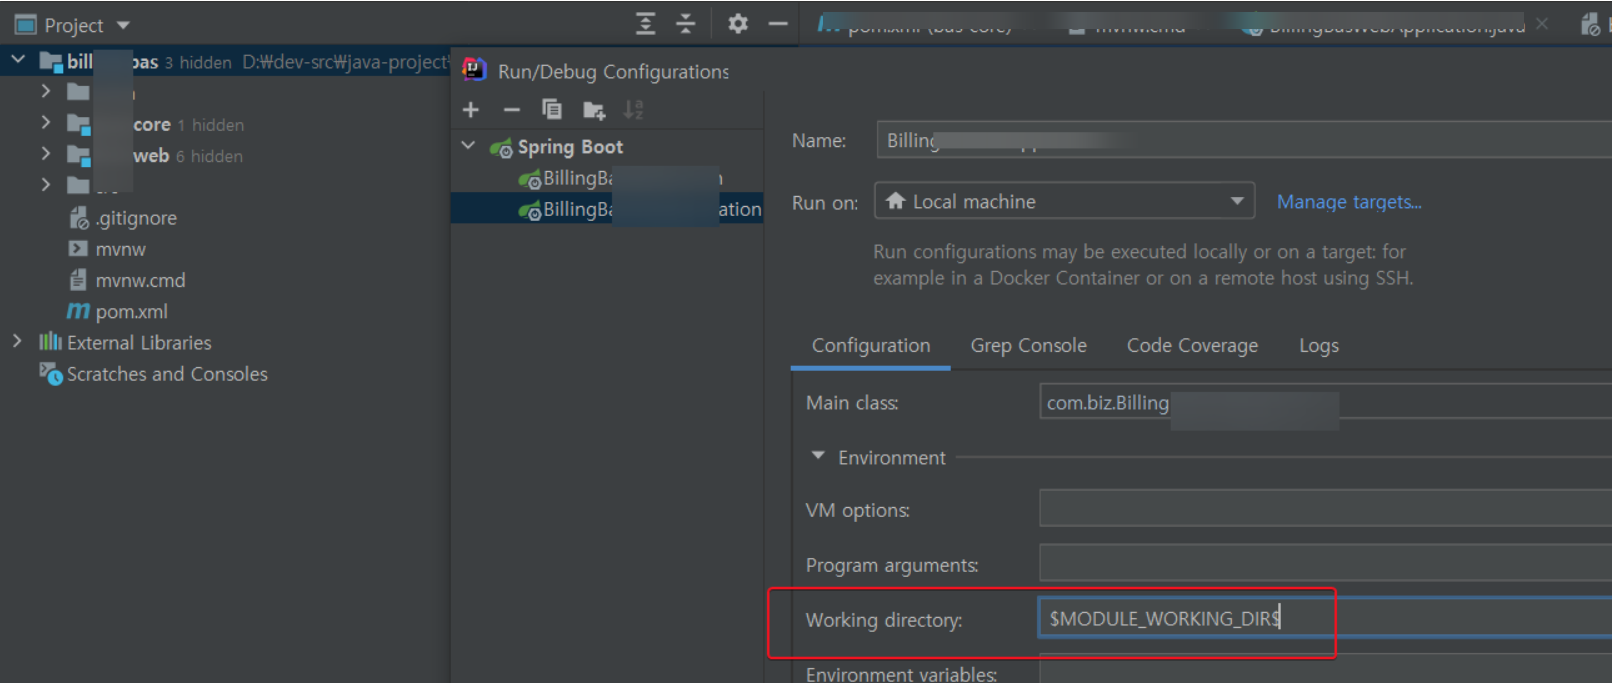Open Project panel settings gear
This screenshot has width=1612, height=684.
point(738,24)
